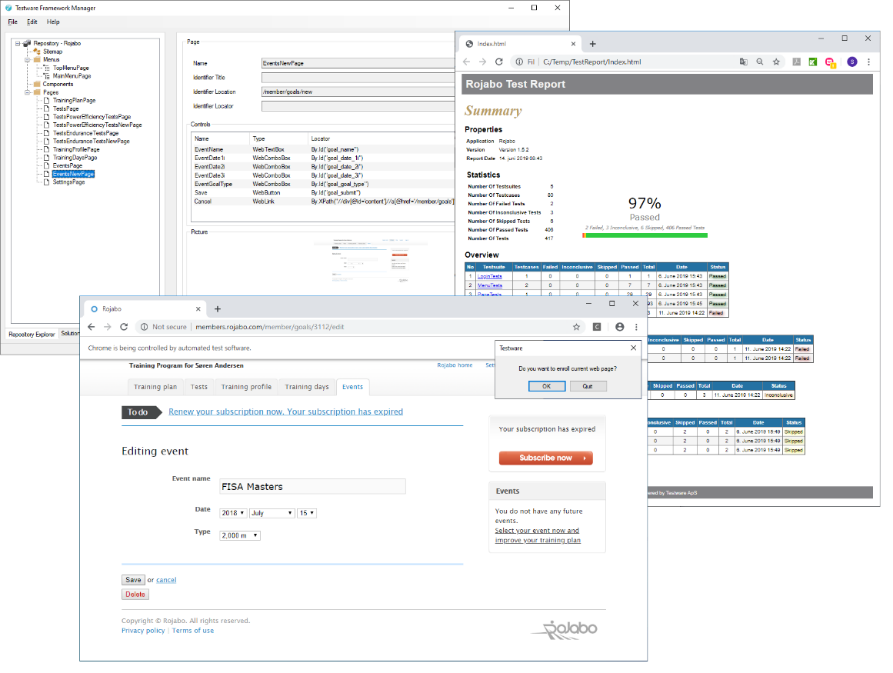Switch to the Training plan tab
This screenshot has height=673, width=893.
155,387
